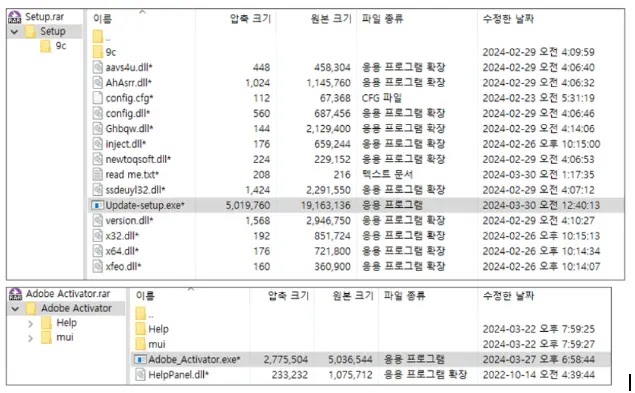This screenshot has height=393, width=635.
Task: Collapse the Adobe Activator tree node
Action: pos(15,309)
